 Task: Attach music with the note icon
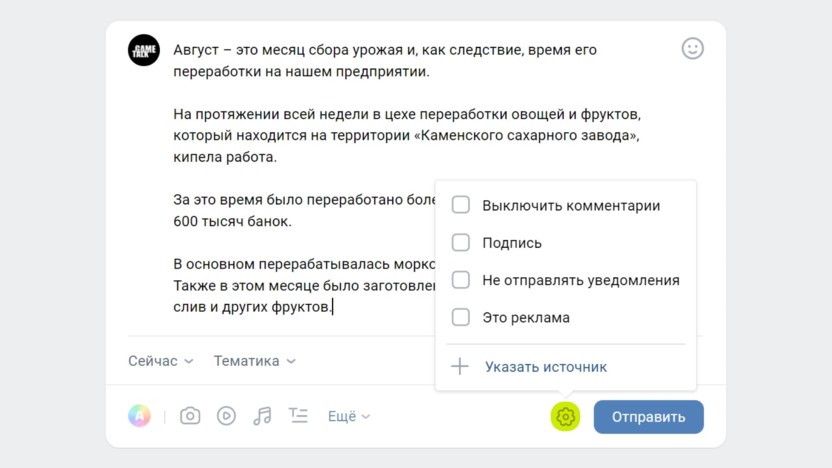point(262,416)
